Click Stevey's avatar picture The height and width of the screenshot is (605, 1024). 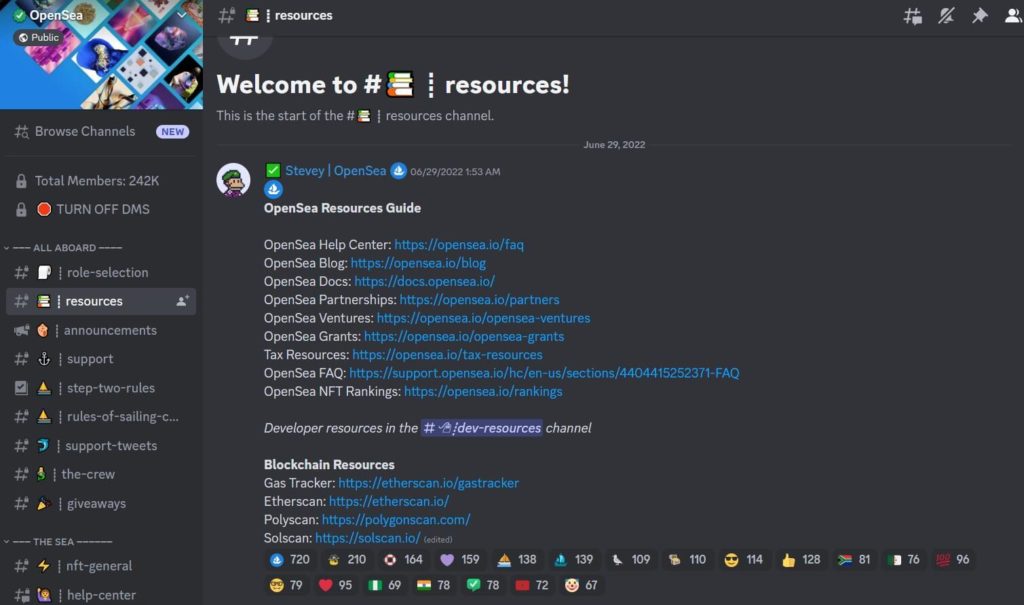233,180
